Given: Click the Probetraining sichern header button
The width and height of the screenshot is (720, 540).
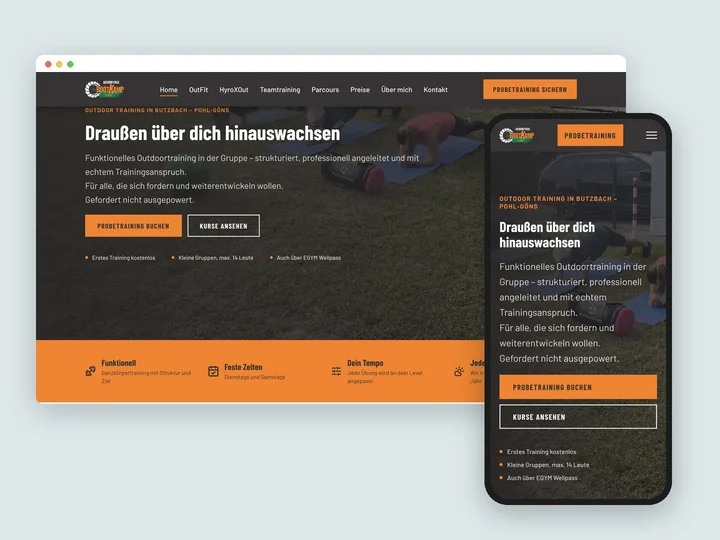Looking at the screenshot, I should pyautogui.click(x=530, y=90).
